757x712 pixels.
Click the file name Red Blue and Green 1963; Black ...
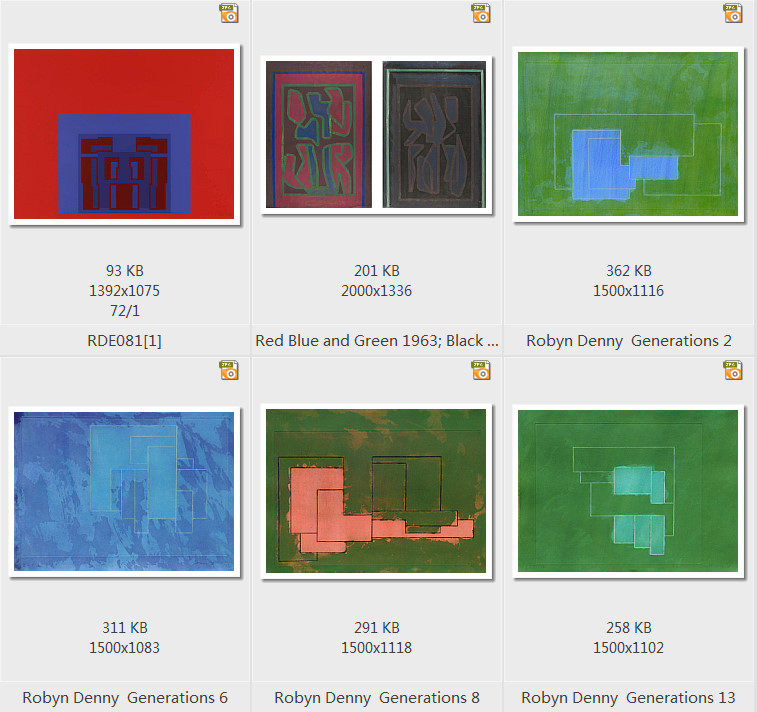pos(377,341)
